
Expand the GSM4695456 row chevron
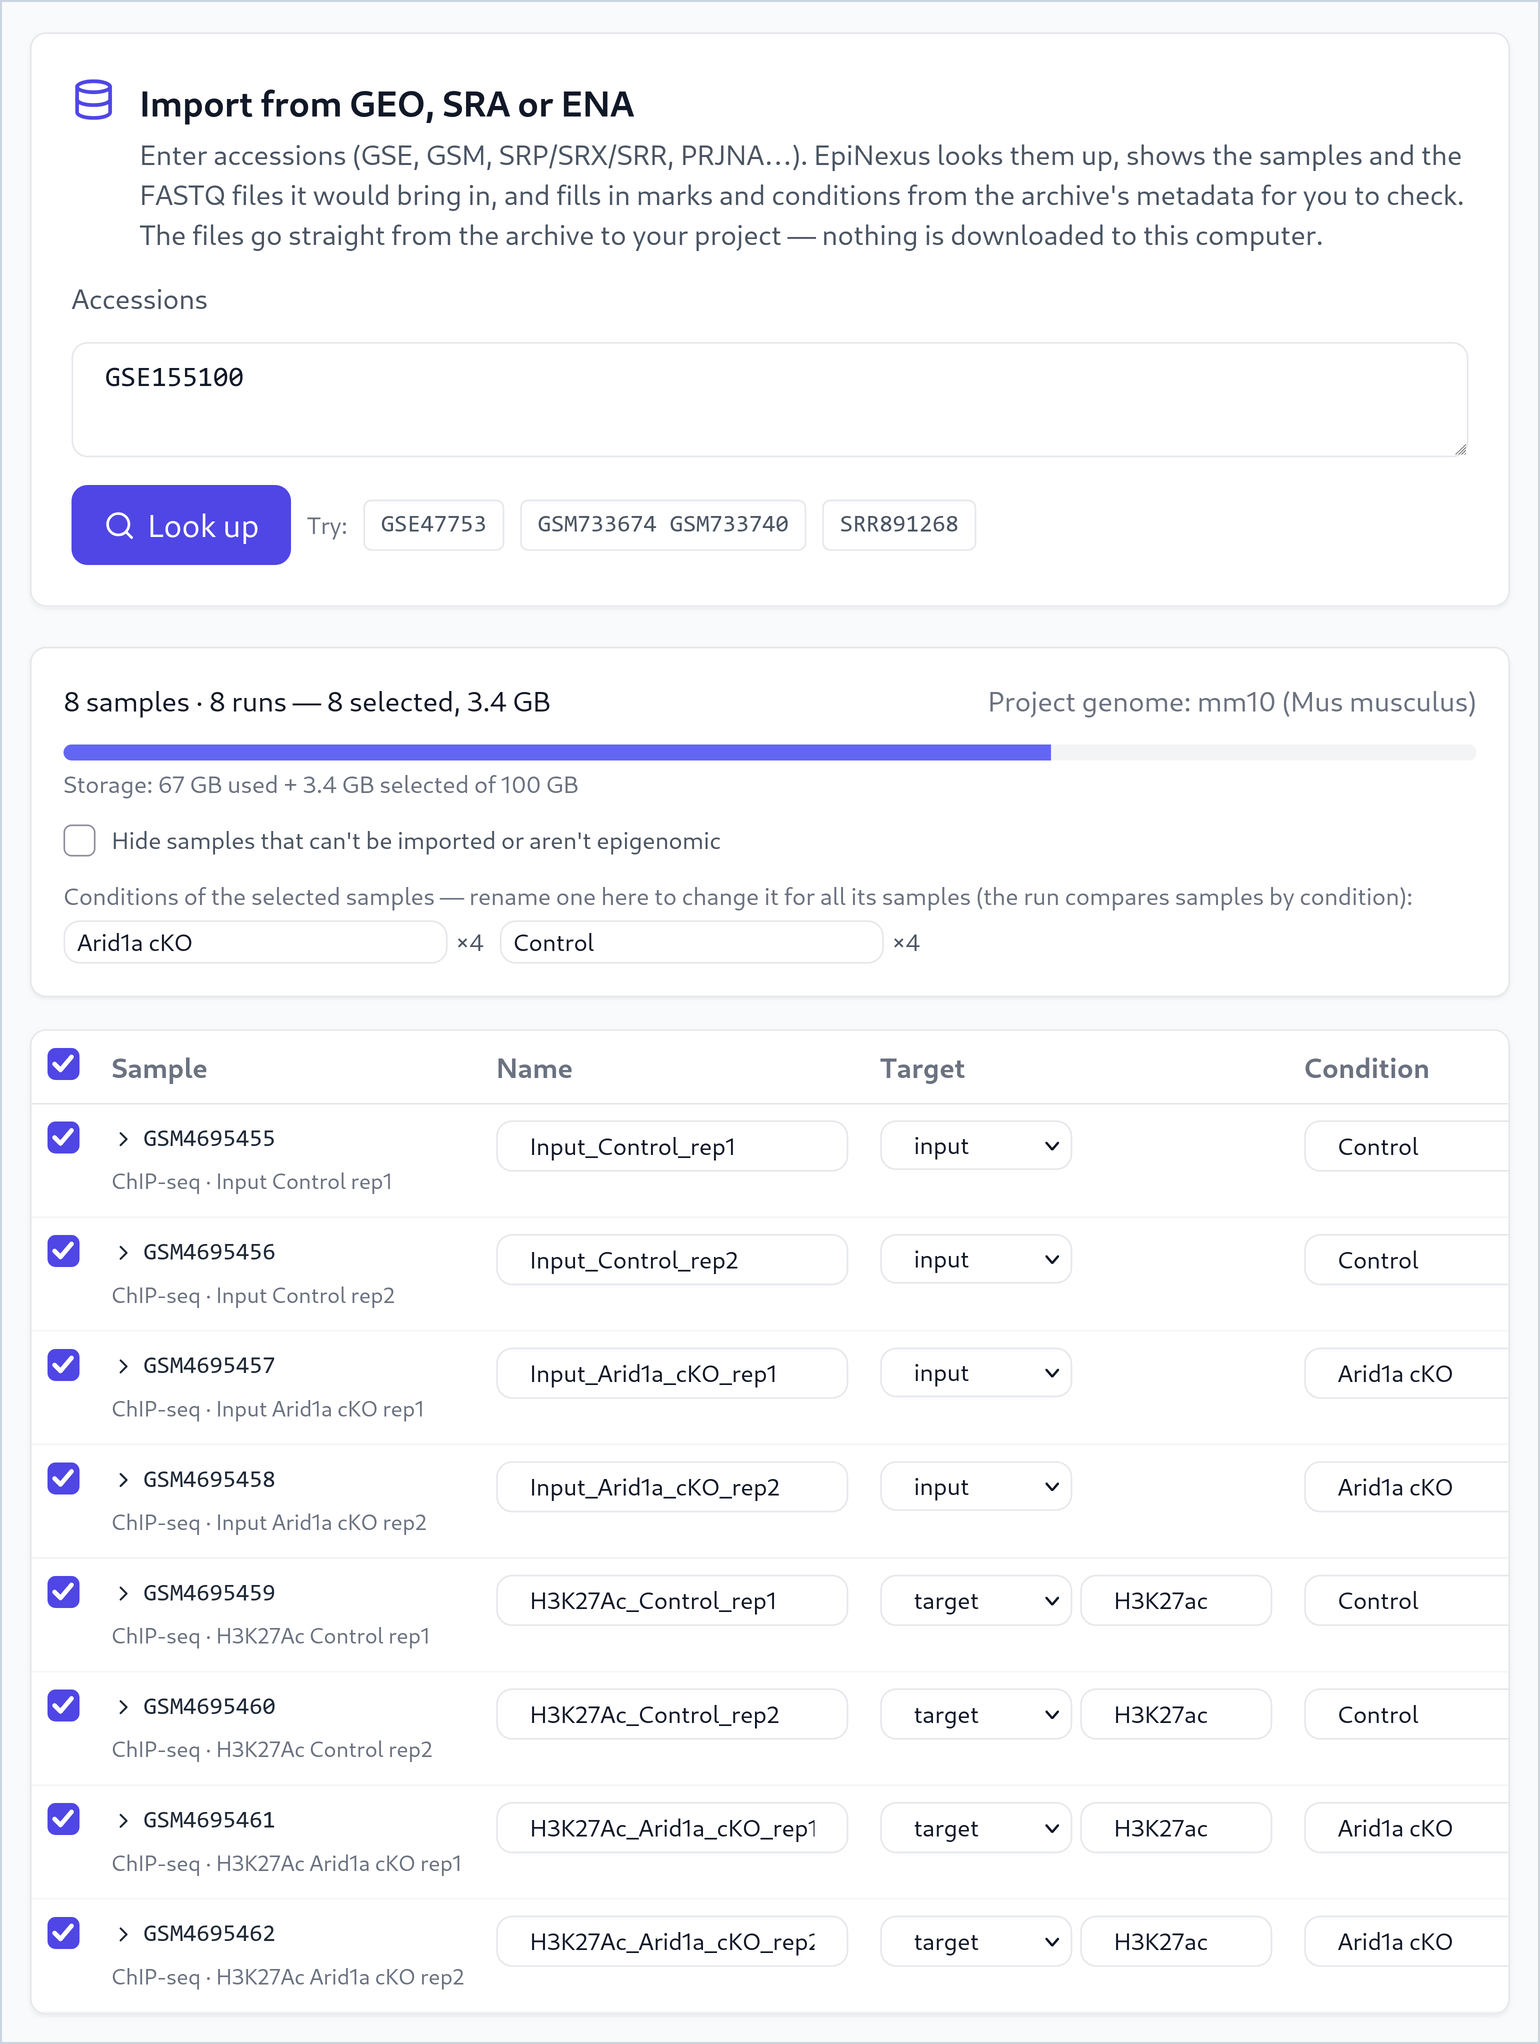point(123,1253)
